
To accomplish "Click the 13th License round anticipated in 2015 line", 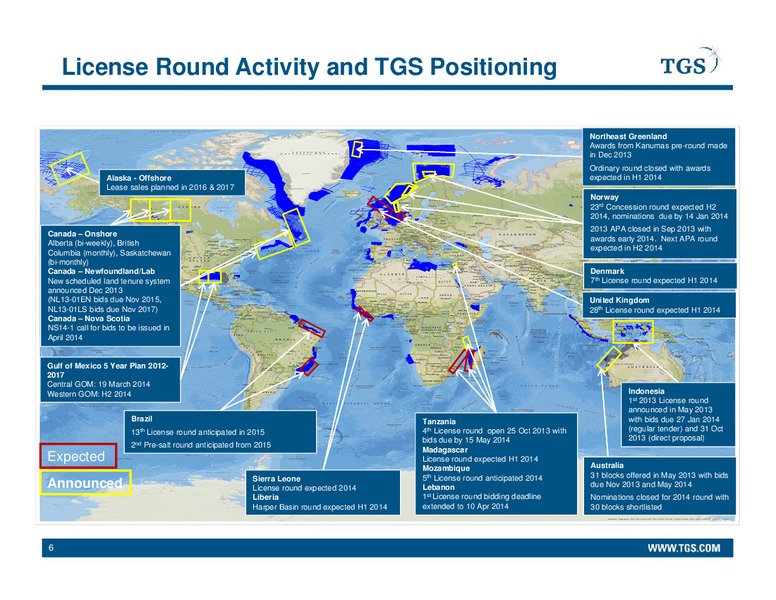I will [x=198, y=432].
